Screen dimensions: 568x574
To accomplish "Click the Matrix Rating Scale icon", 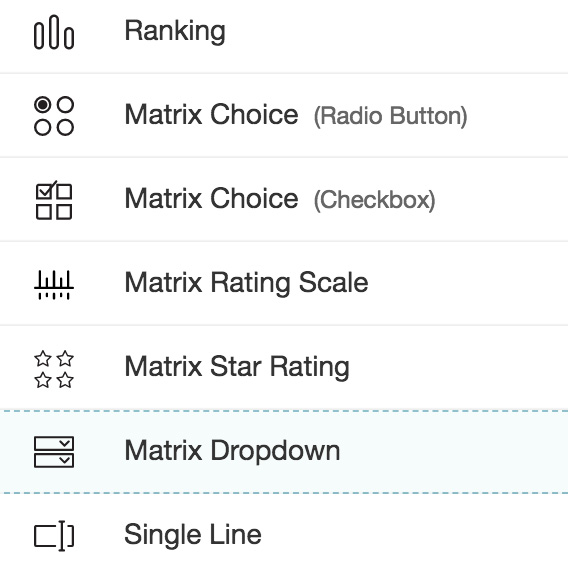I will click(54, 285).
